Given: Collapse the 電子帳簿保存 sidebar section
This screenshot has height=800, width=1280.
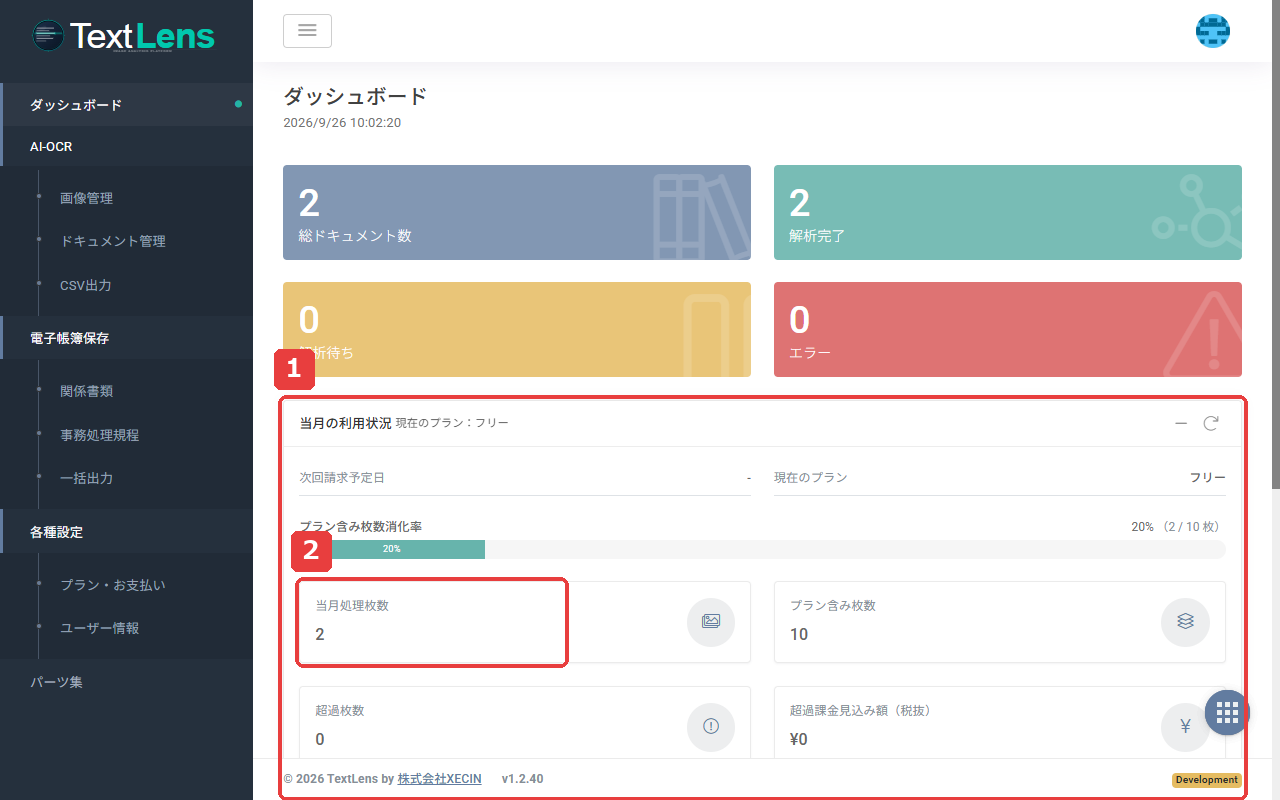Looking at the screenshot, I should coord(126,338).
